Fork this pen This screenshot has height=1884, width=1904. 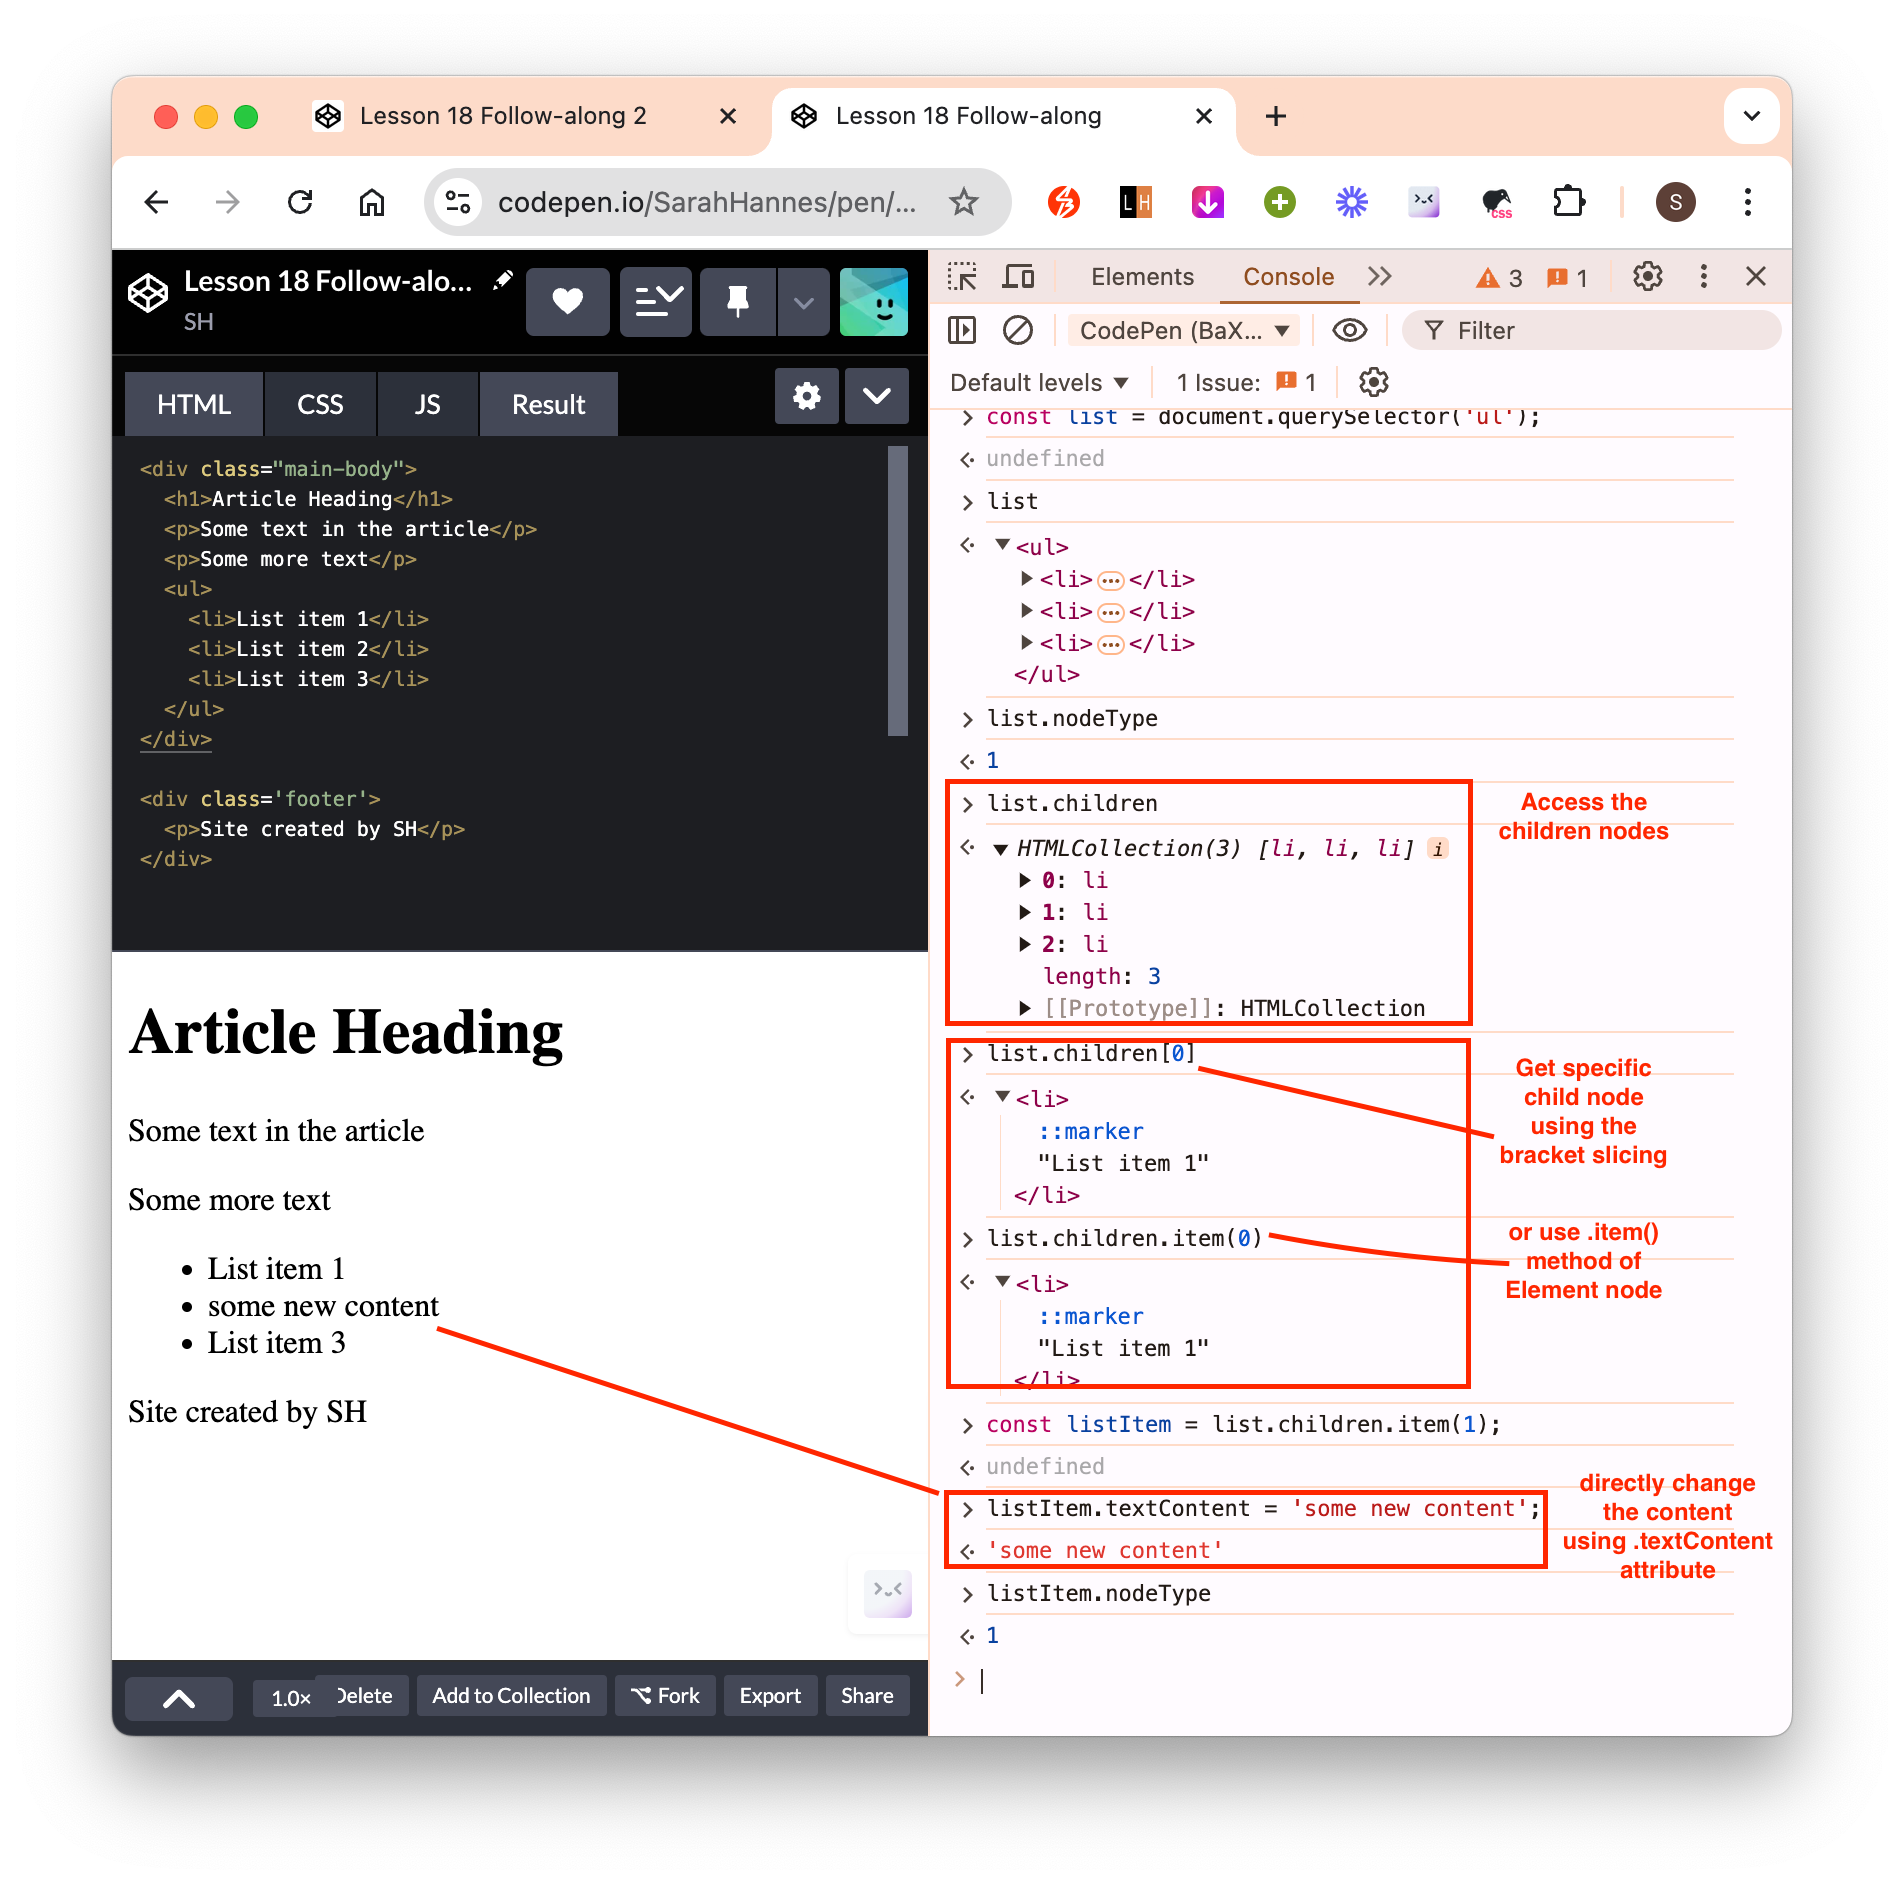665,1696
